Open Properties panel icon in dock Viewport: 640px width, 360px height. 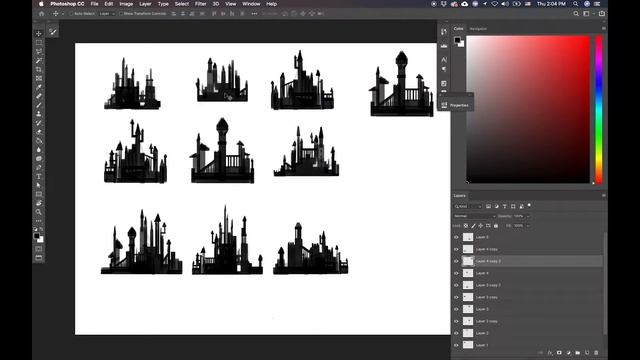(x=444, y=105)
